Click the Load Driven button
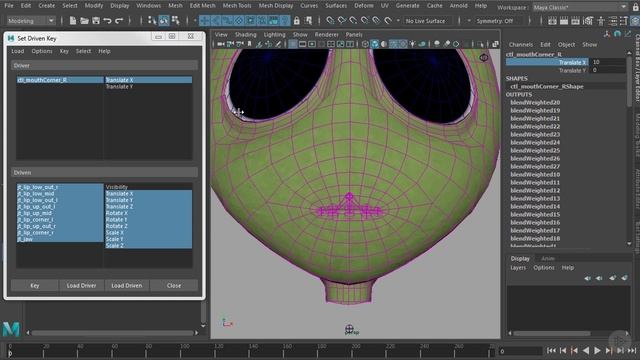Screen dimensions: 640x360 click(127, 285)
